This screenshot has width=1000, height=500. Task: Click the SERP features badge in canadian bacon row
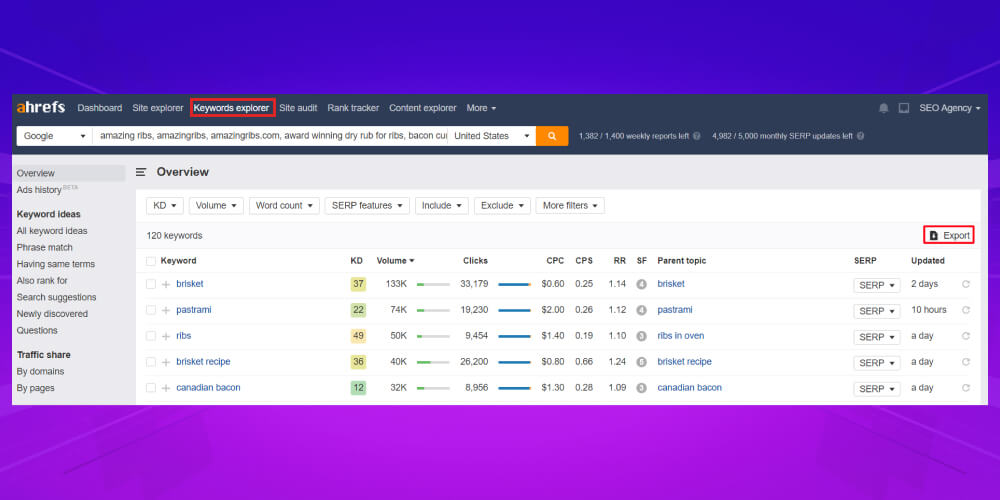click(x=642, y=388)
